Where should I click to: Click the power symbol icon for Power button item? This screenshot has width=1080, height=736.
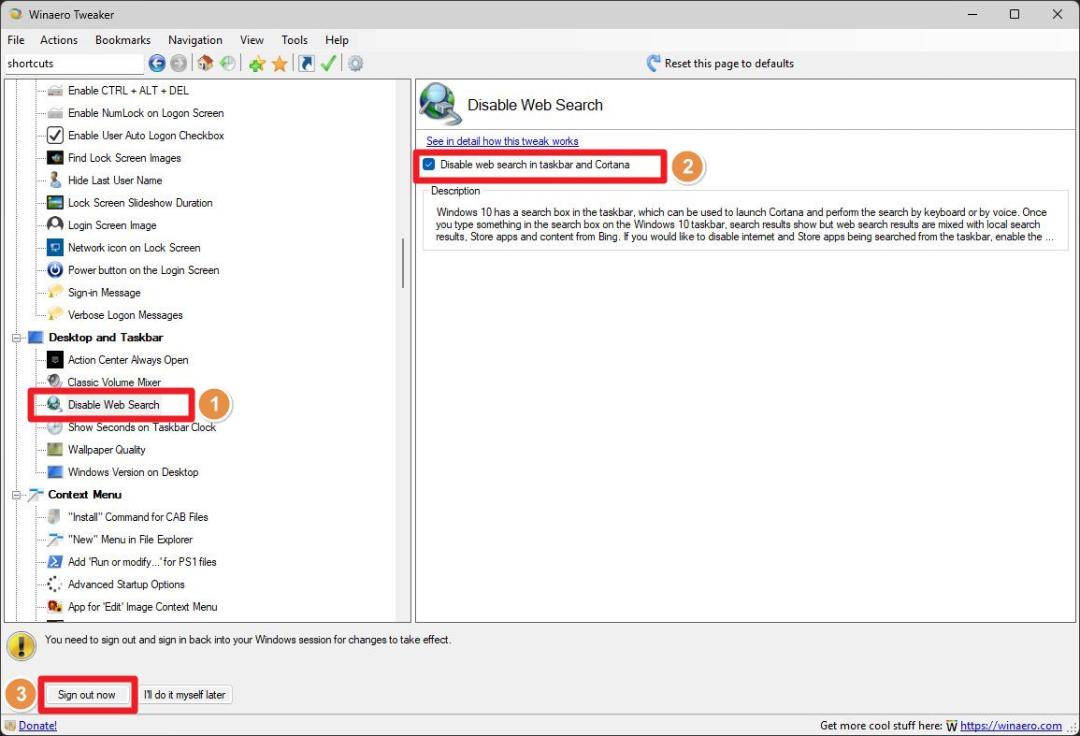55,270
